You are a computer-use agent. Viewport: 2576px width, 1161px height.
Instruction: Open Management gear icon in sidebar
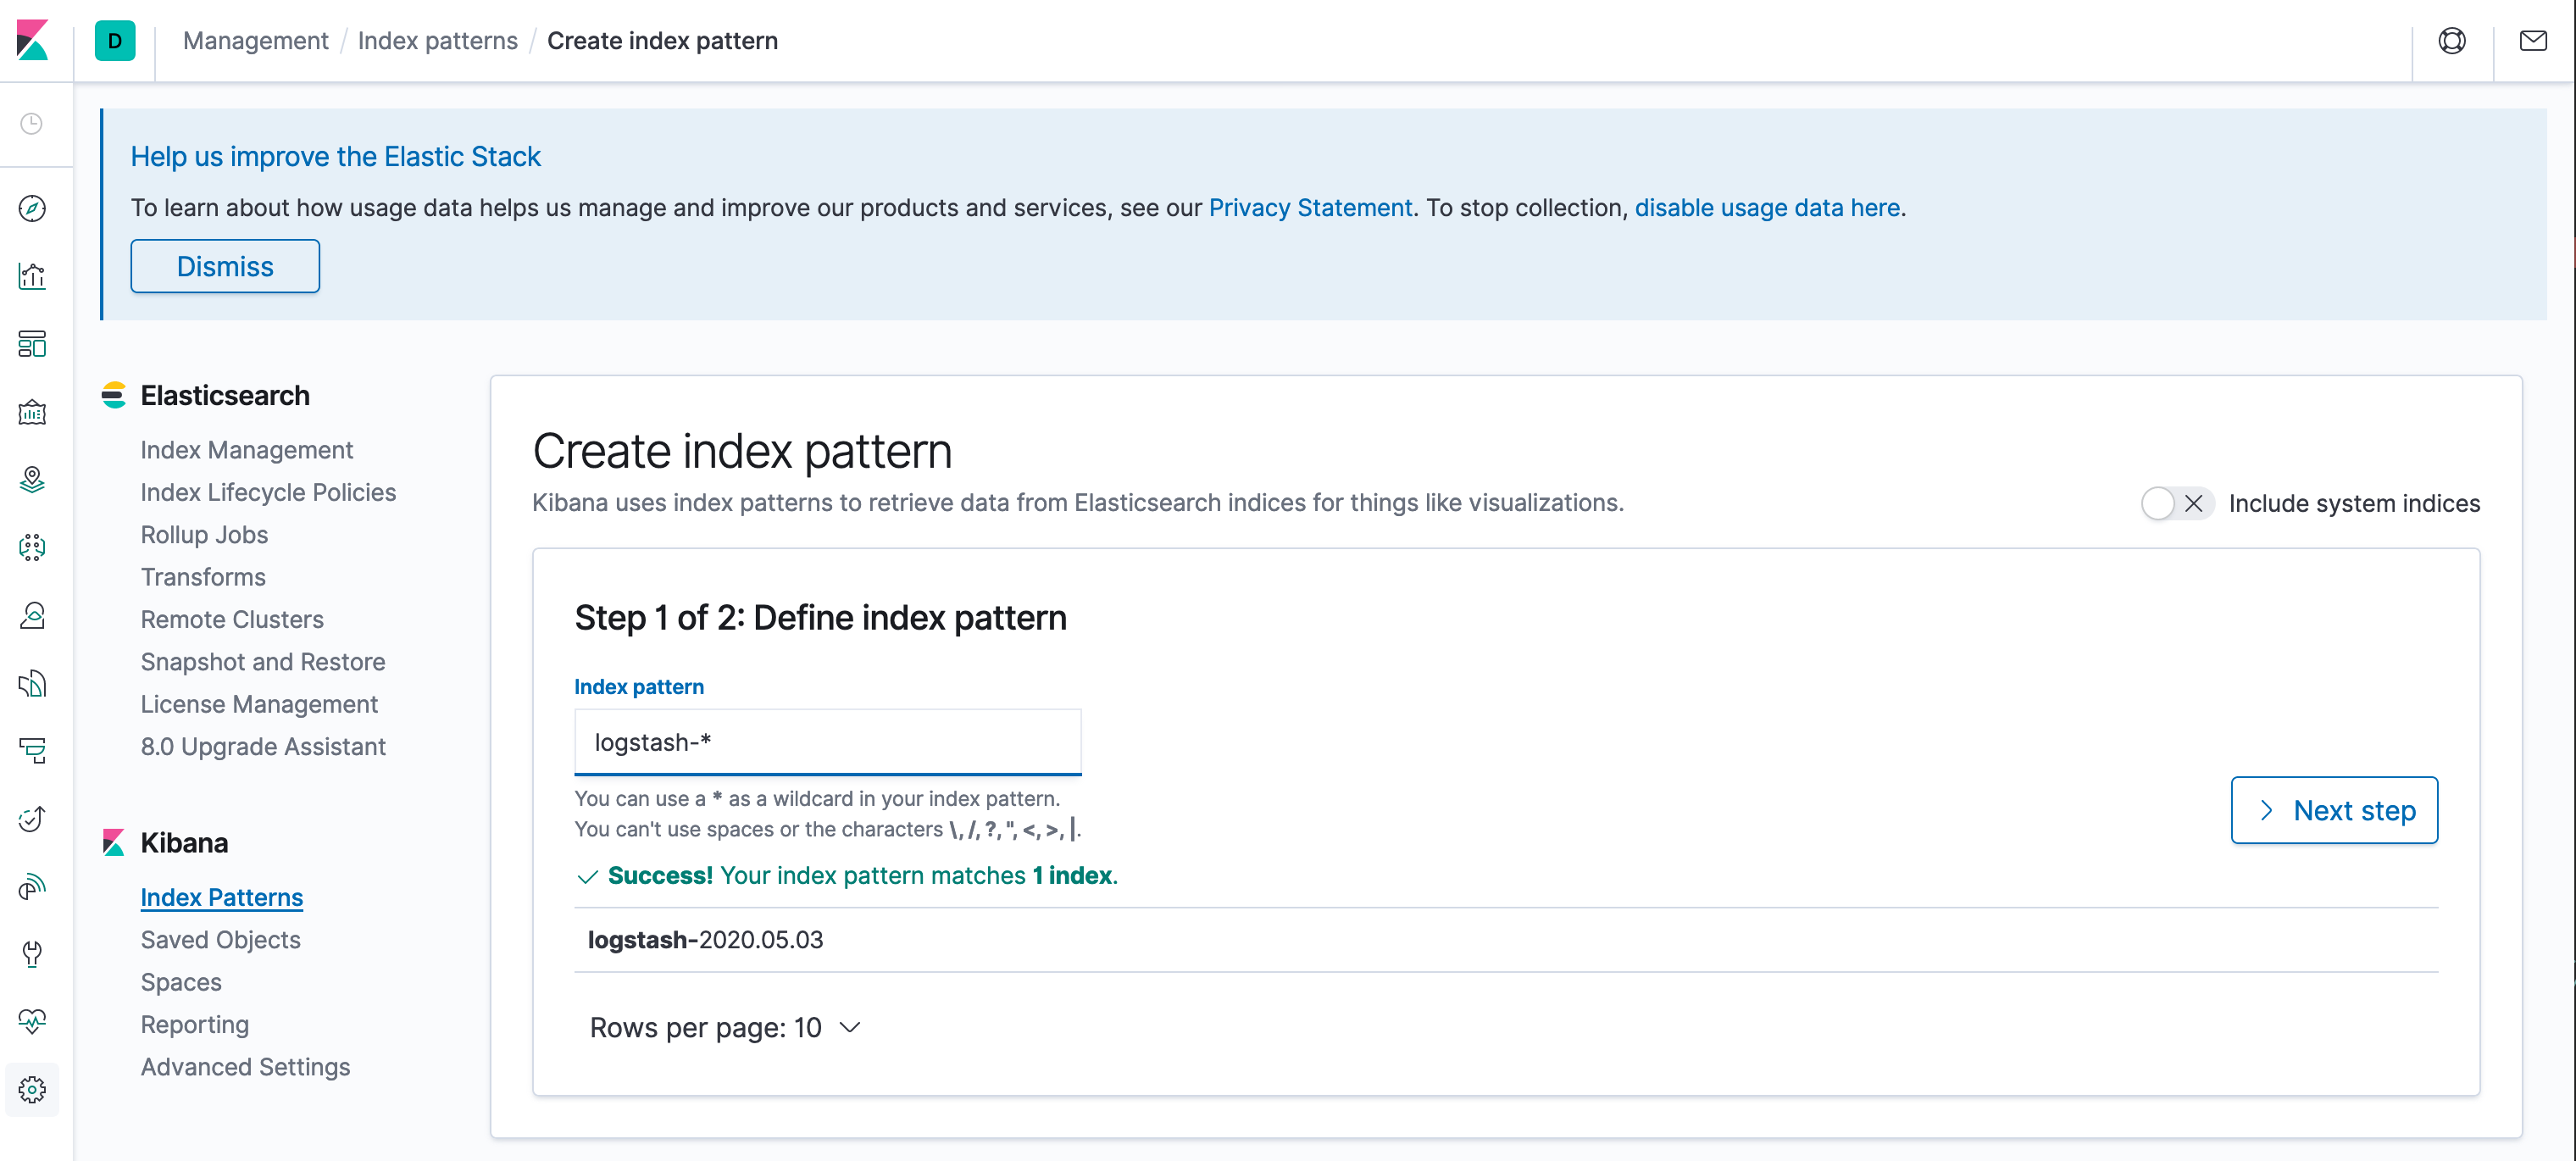(x=32, y=1089)
